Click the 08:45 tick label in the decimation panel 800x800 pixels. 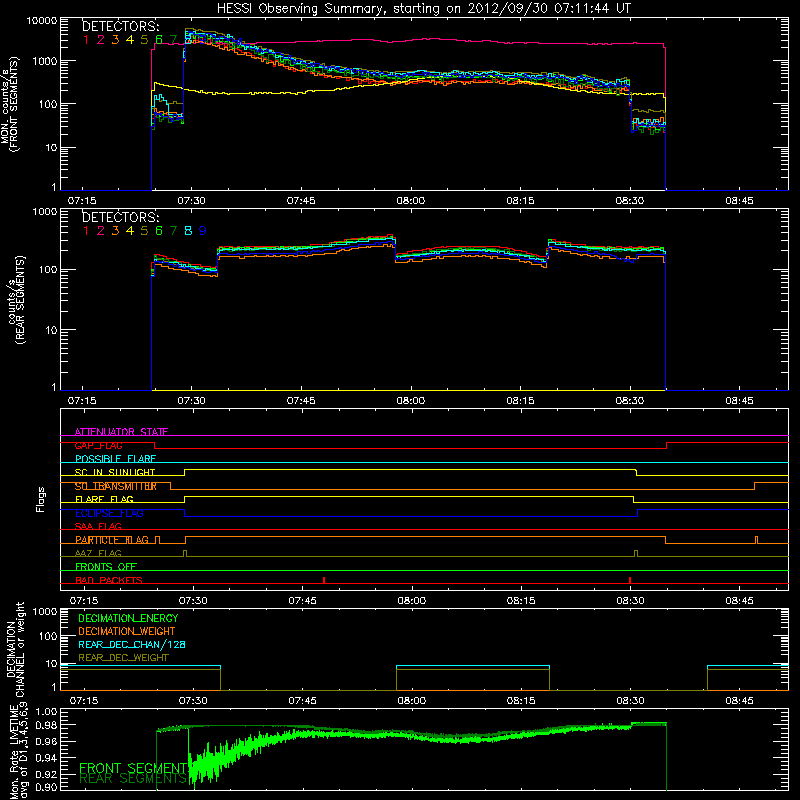coord(739,701)
